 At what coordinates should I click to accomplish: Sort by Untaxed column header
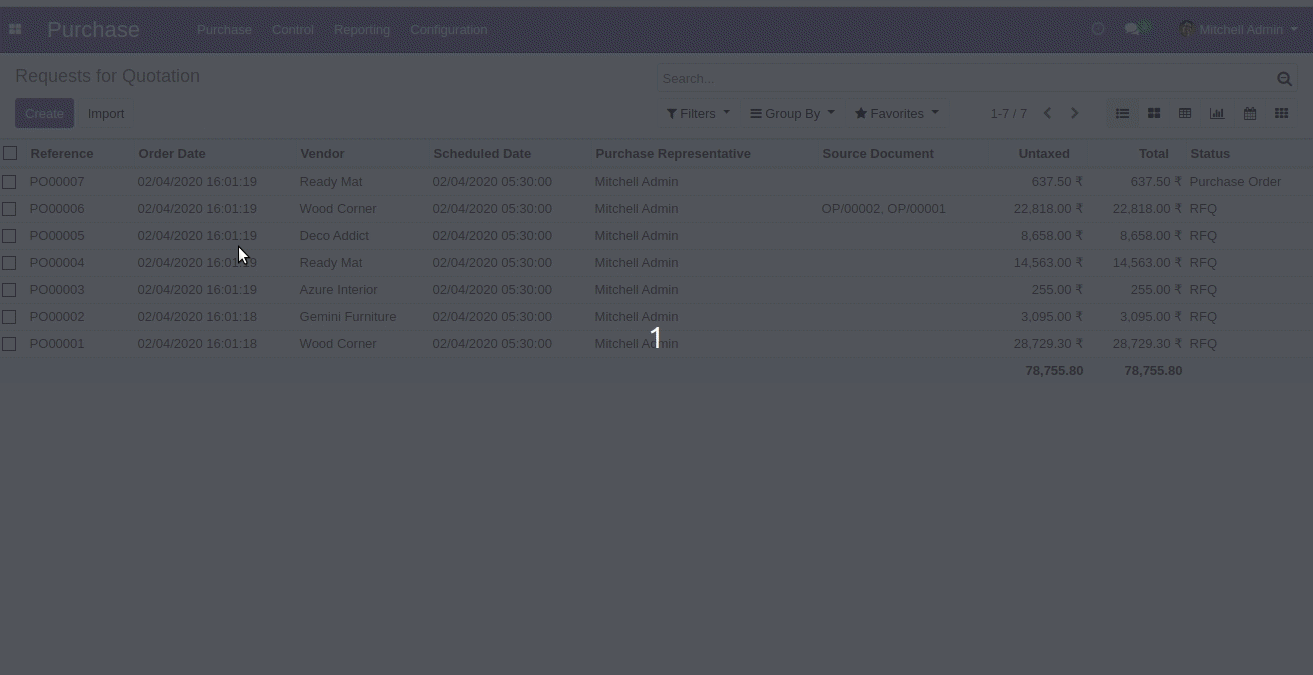pos(1044,154)
